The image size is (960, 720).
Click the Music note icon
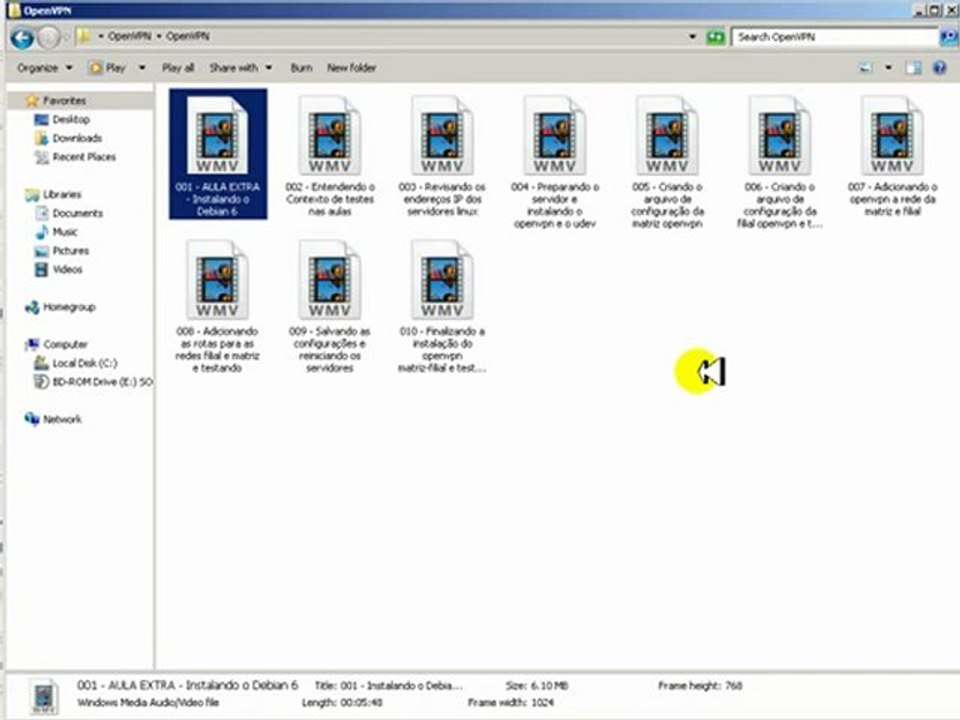tap(42, 232)
